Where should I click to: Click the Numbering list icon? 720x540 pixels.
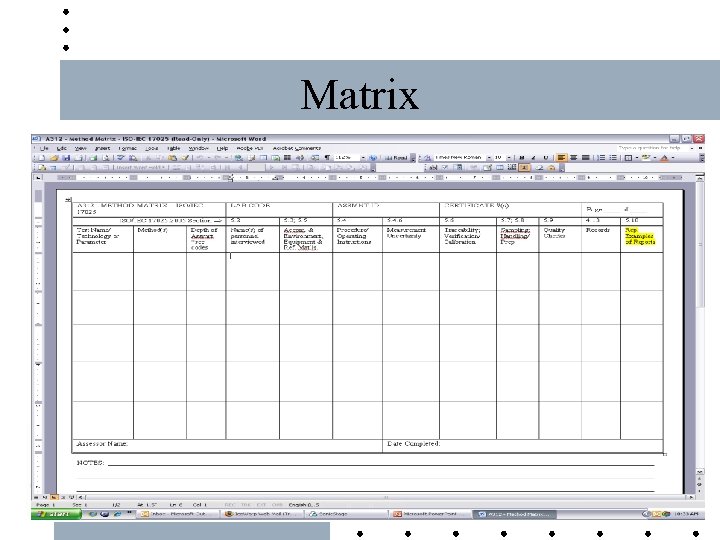601,158
